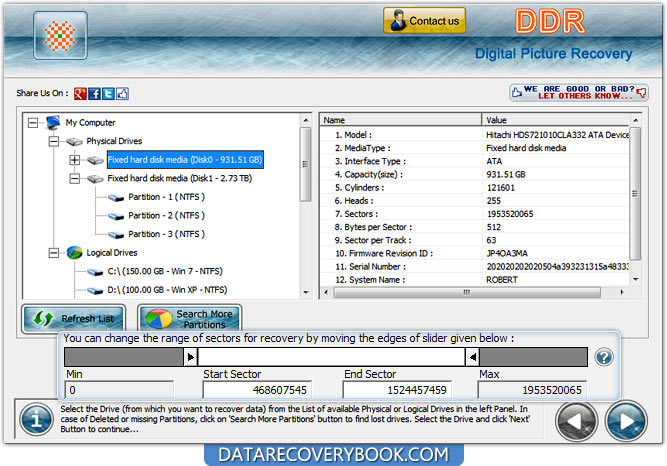
Task: Click details panel horizontal scroll right arrow
Action: pyautogui.click(x=622, y=292)
